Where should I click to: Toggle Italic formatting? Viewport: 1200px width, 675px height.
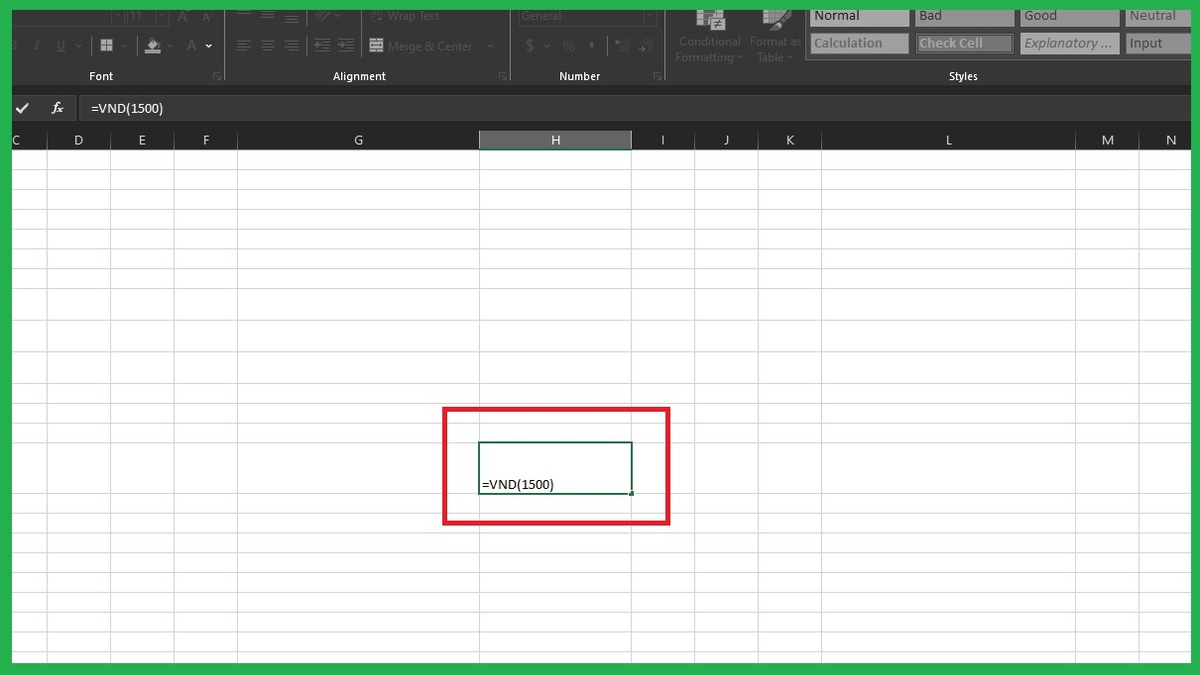(36, 45)
